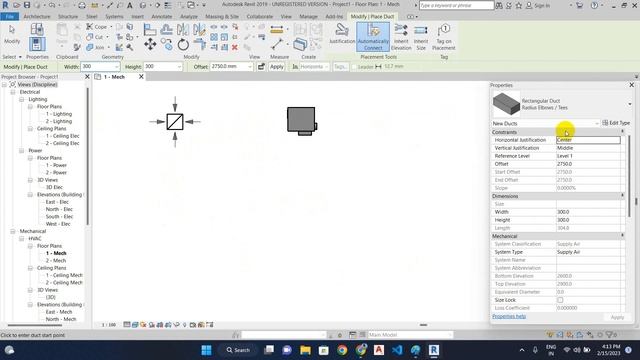Click the Cope geometry tool
640x360 pixels.
click(x=97, y=27)
